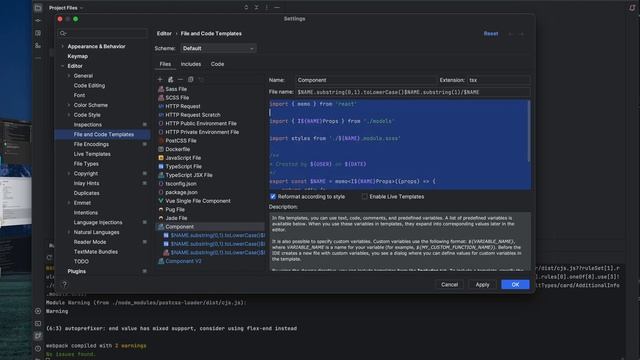The image size is (640, 360).
Task: Click the JavaScript File template icon
Action: [x=161, y=158]
